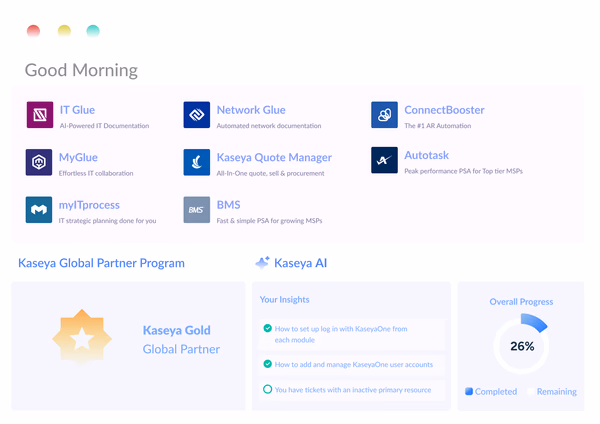The image size is (600, 424).
Task: Open the Autotask app icon
Action: (384, 160)
